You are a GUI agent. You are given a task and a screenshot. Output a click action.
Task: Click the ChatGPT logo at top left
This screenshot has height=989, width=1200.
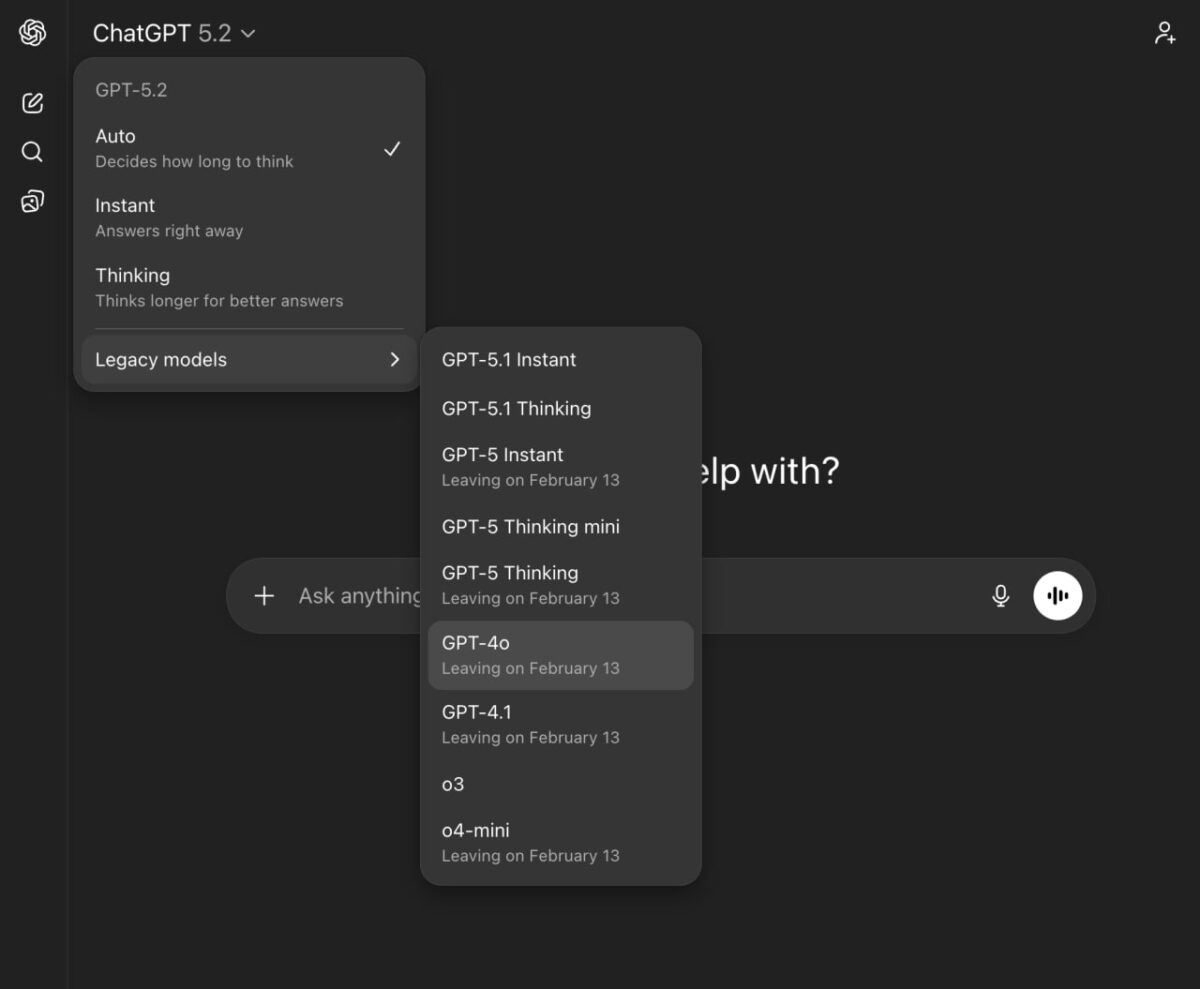[x=32, y=32]
